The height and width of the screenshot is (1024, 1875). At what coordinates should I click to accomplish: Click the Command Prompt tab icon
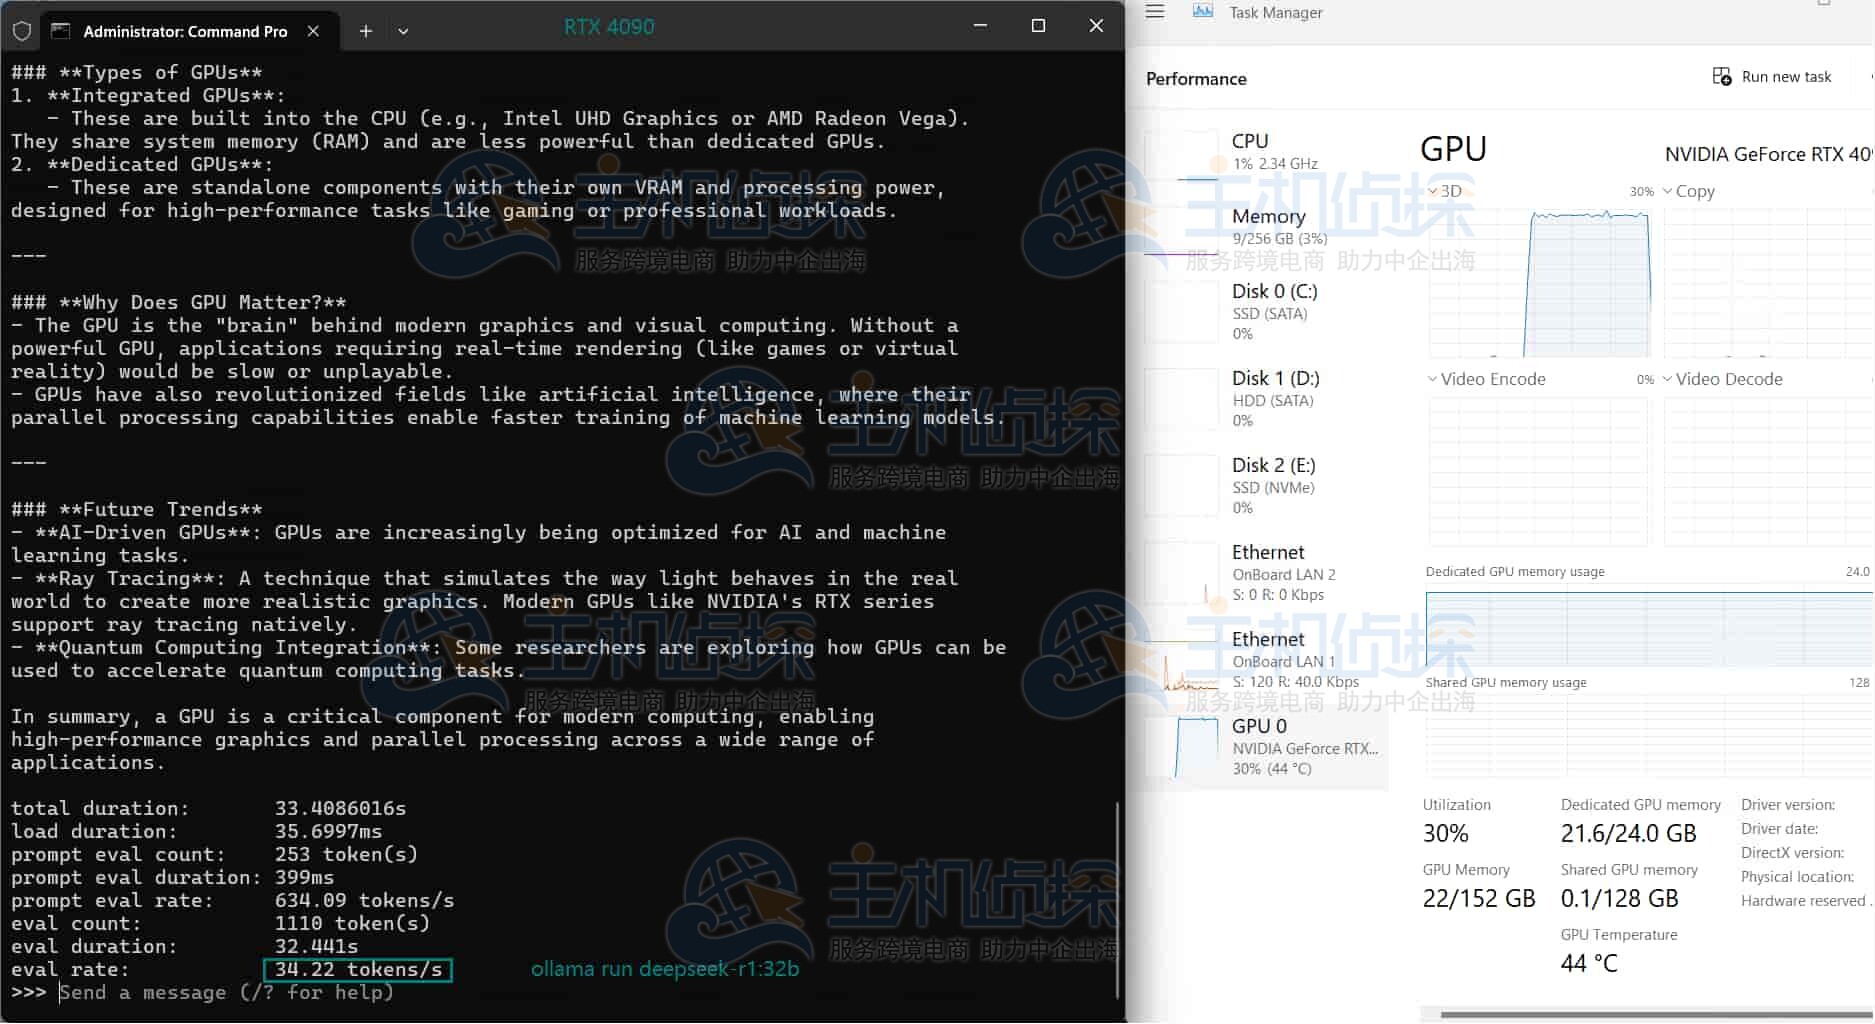pyautogui.click(x=61, y=31)
